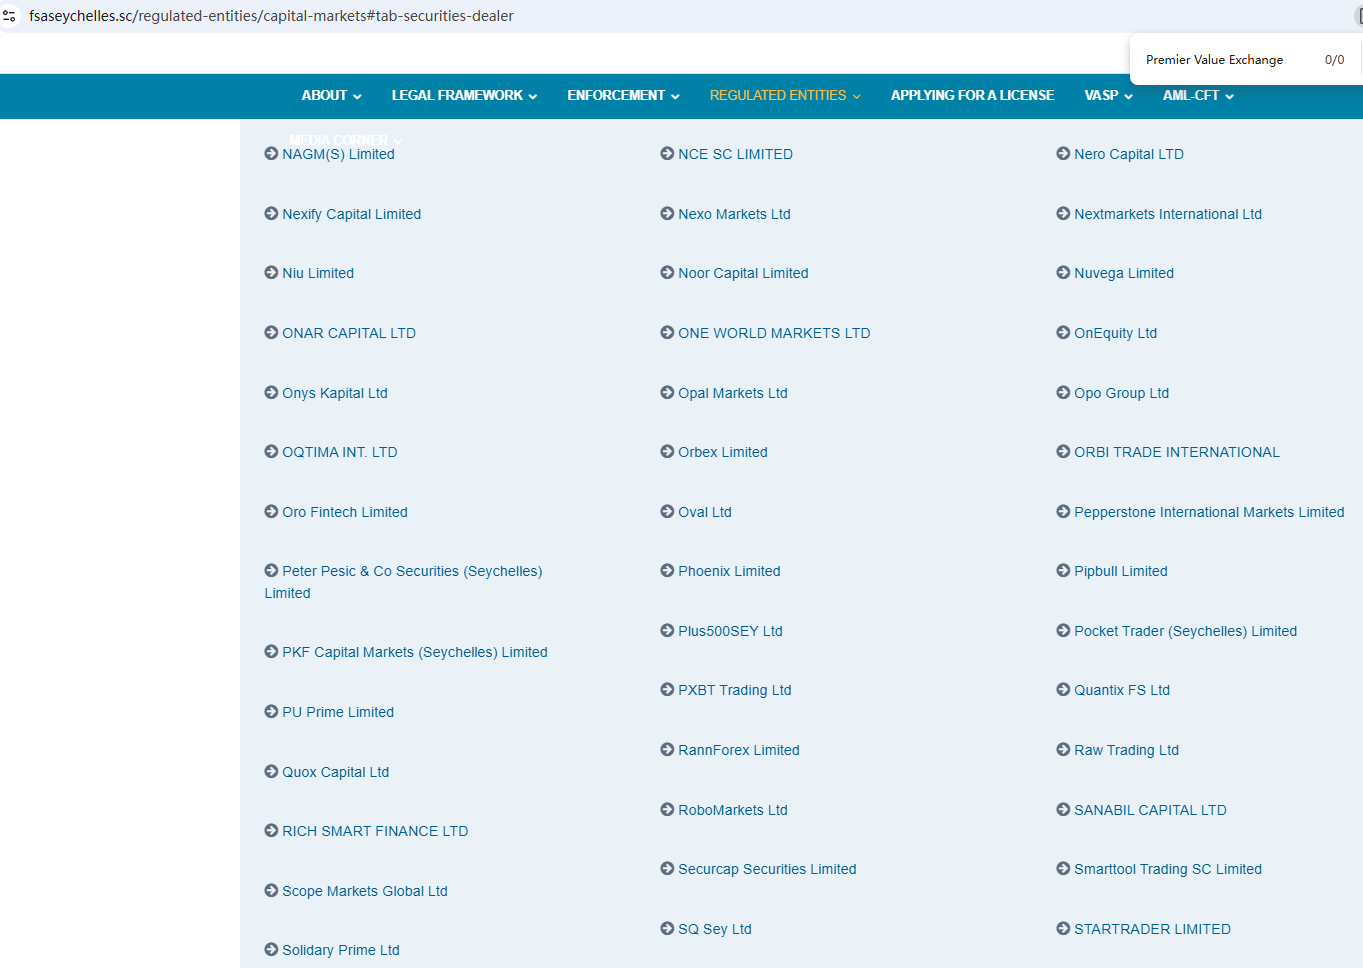The image size is (1363, 968).
Task: Click the arrow icon beside Phoenix Limited
Action: (x=667, y=570)
